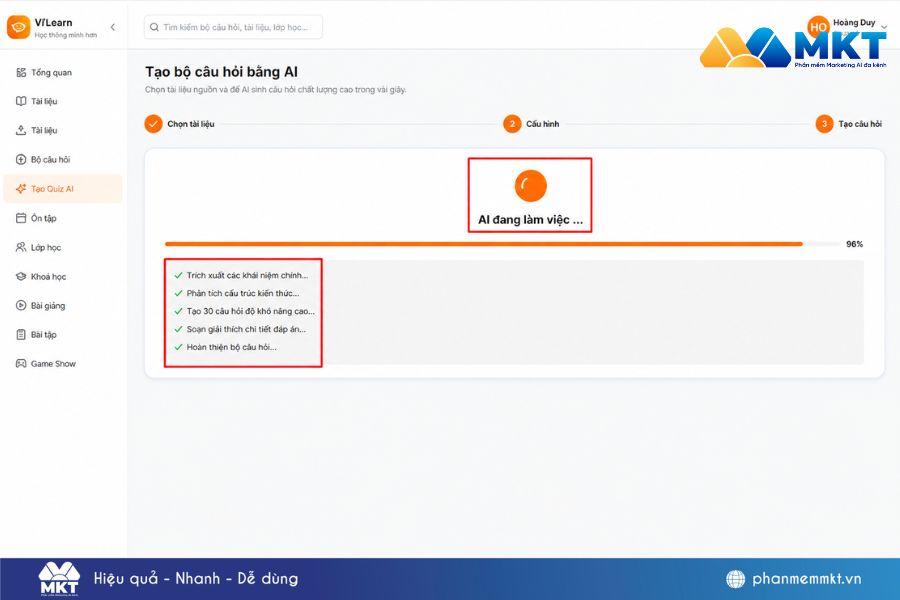The height and width of the screenshot is (600, 900).
Task: Click checkmark beside Soạn giải thích
Action: tap(179, 330)
